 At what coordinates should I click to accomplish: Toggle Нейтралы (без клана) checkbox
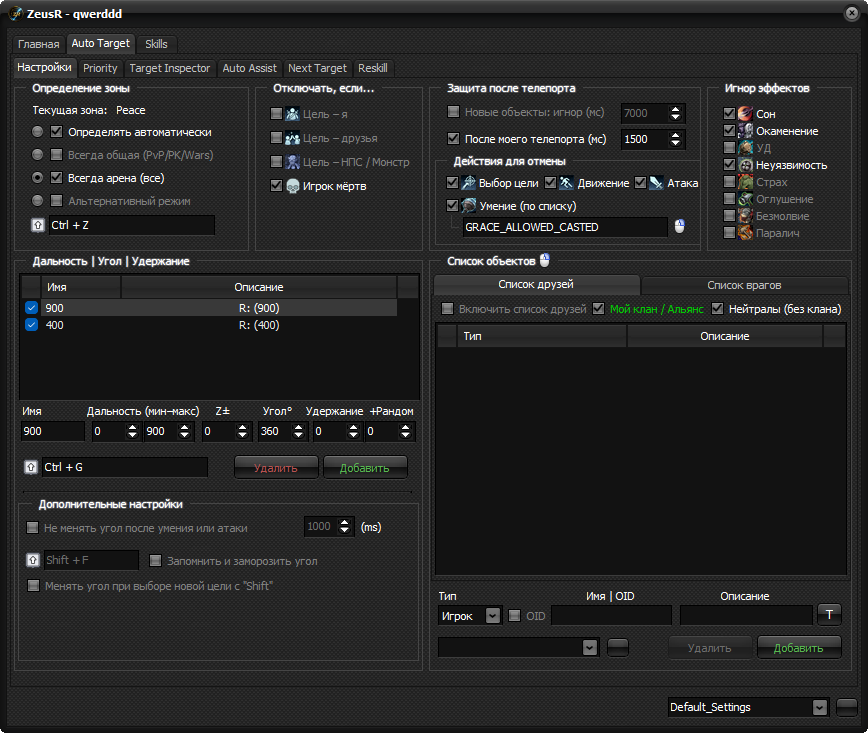[x=717, y=308]
